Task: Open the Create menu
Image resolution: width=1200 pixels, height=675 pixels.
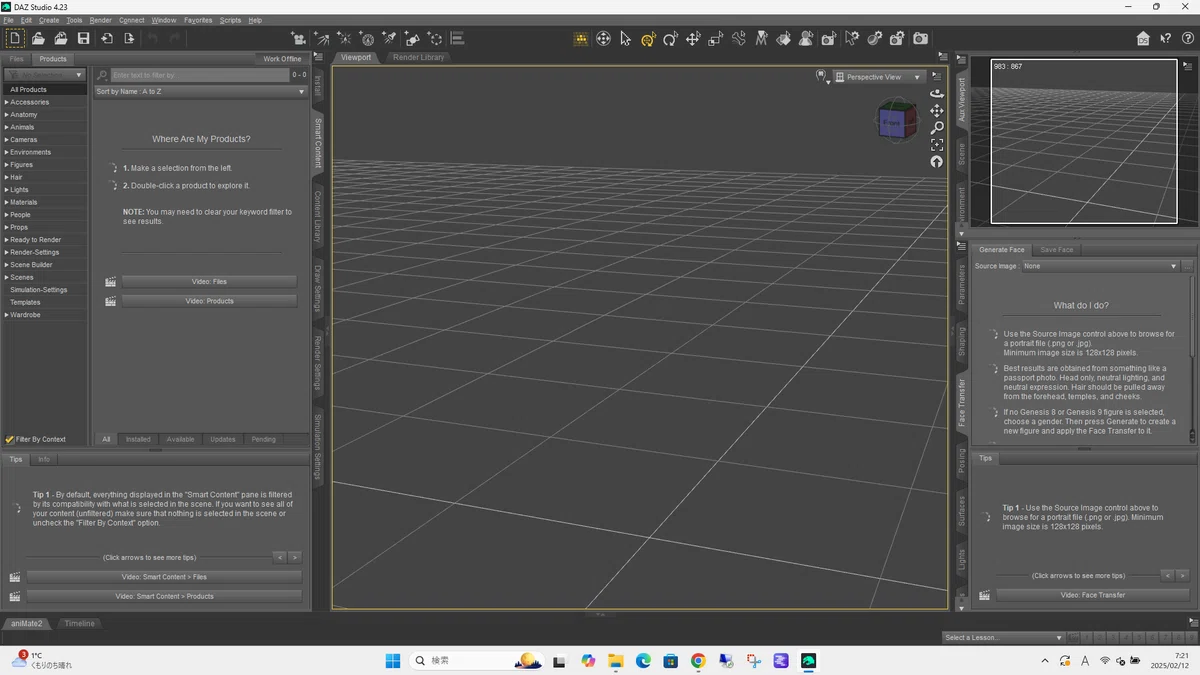Action: [49, 20]
